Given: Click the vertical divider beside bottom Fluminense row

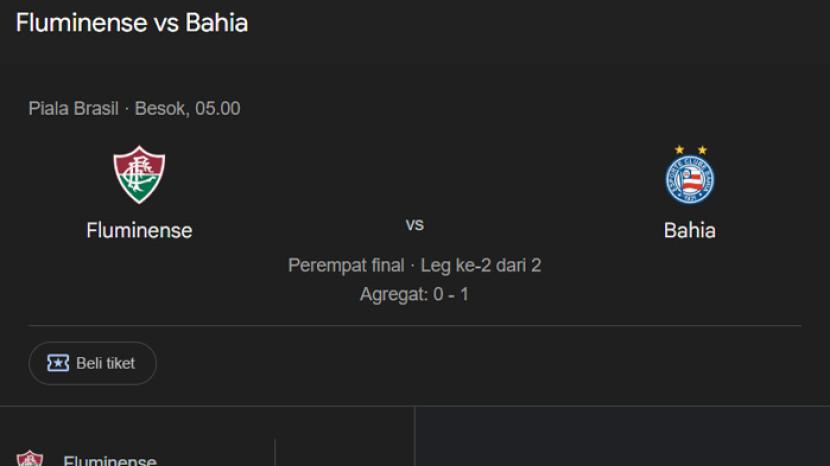Looking at the screenshot, I should pos(275,452).
